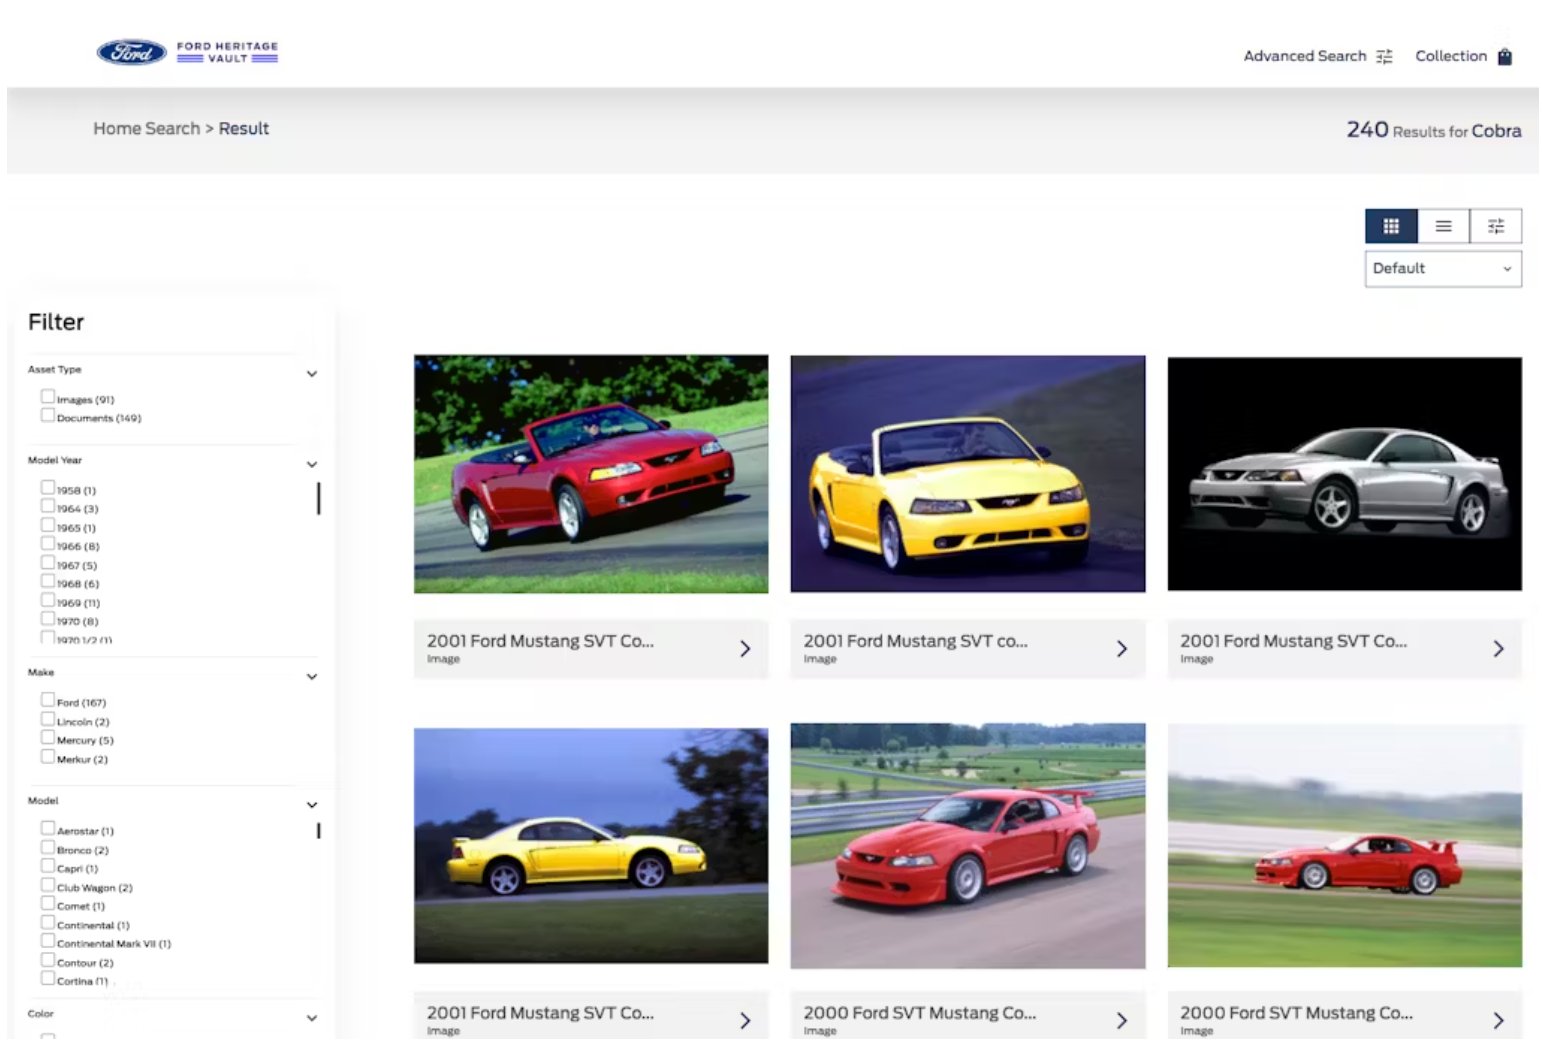This screenshot has width=1542, height=1046.
Task: Open yellow Mustang coupe side-view thumbnail
Action: coord(591,845)
